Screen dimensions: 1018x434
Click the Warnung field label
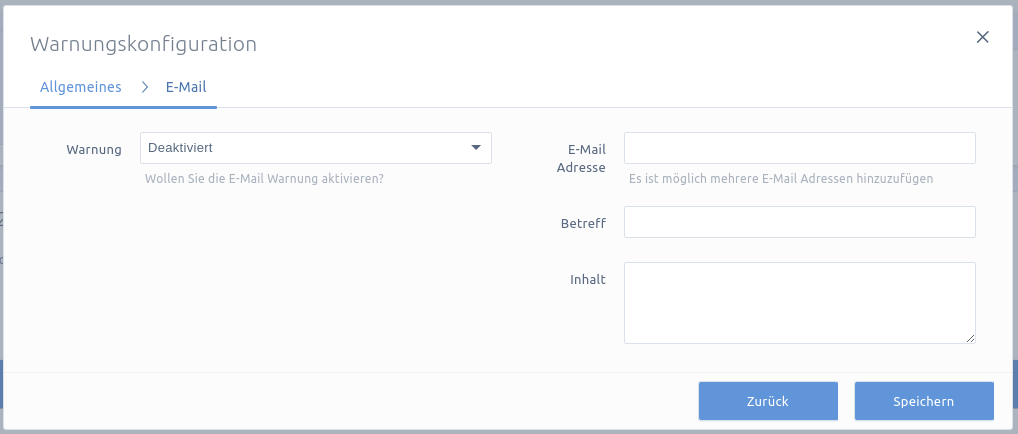(93, 149)
